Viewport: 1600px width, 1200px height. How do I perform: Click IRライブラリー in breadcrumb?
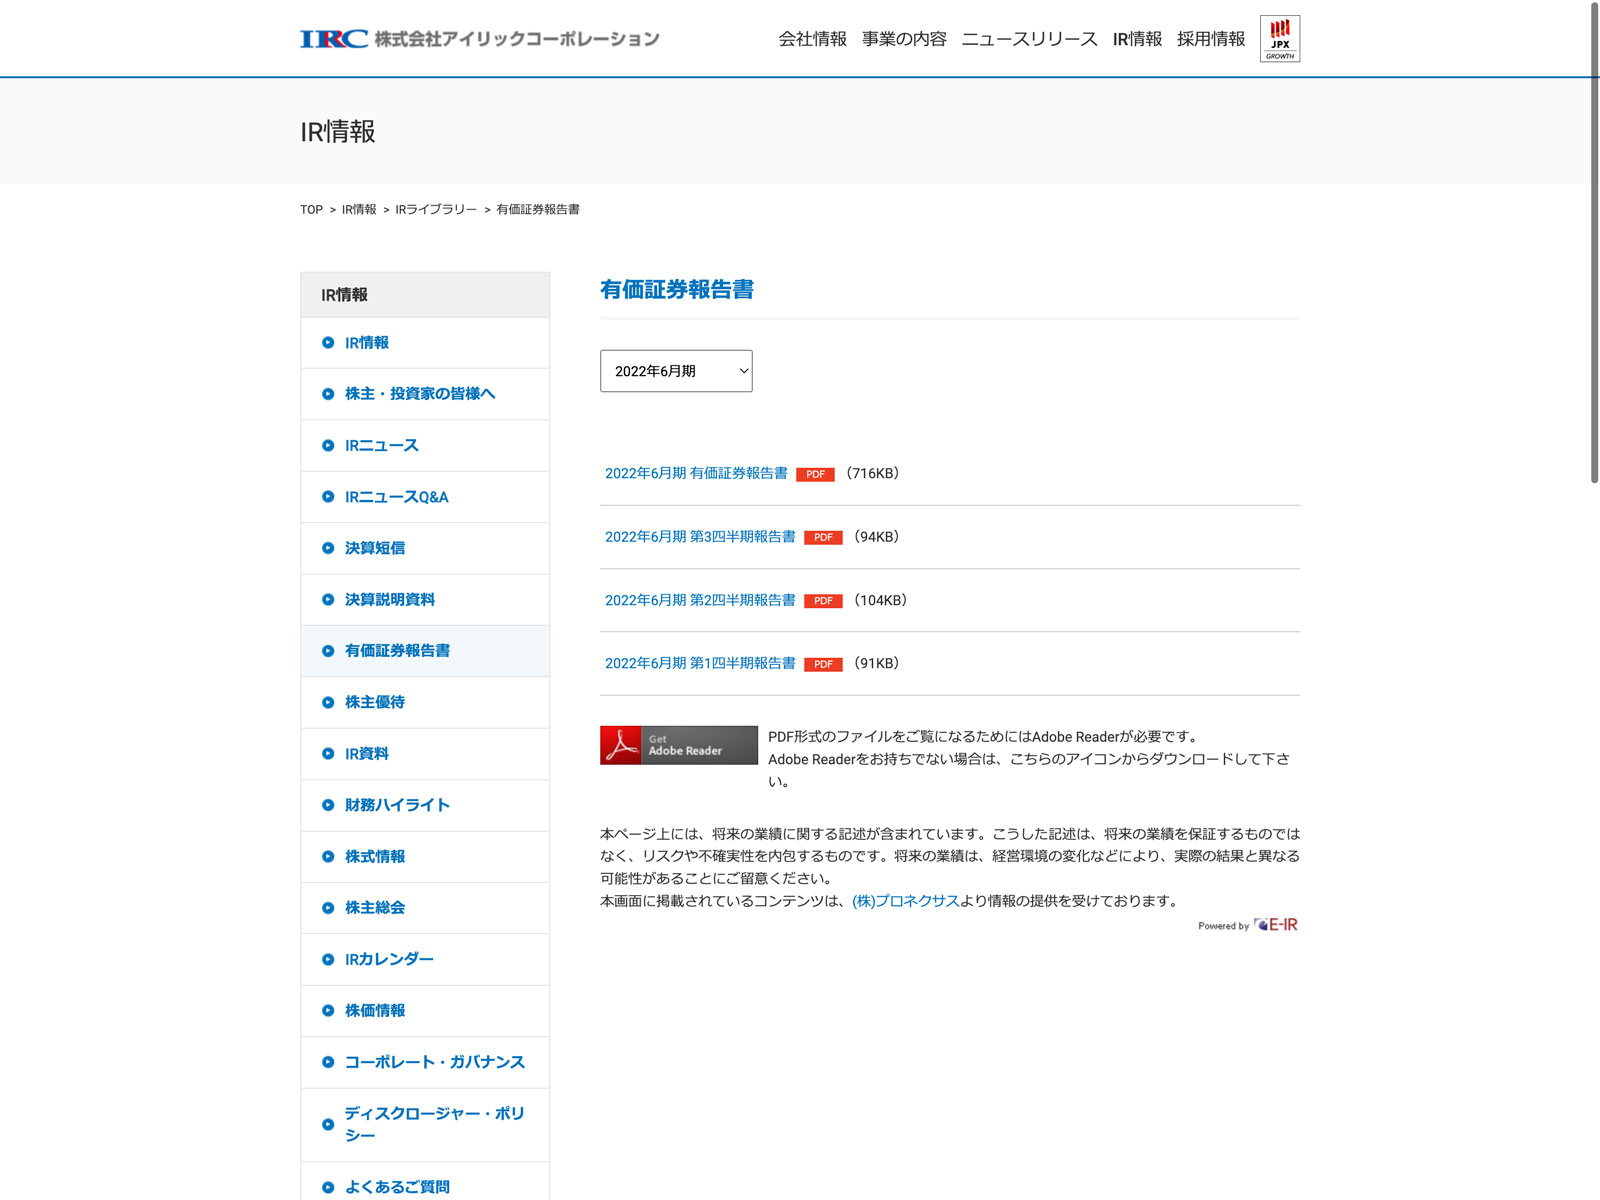point(436,210)
